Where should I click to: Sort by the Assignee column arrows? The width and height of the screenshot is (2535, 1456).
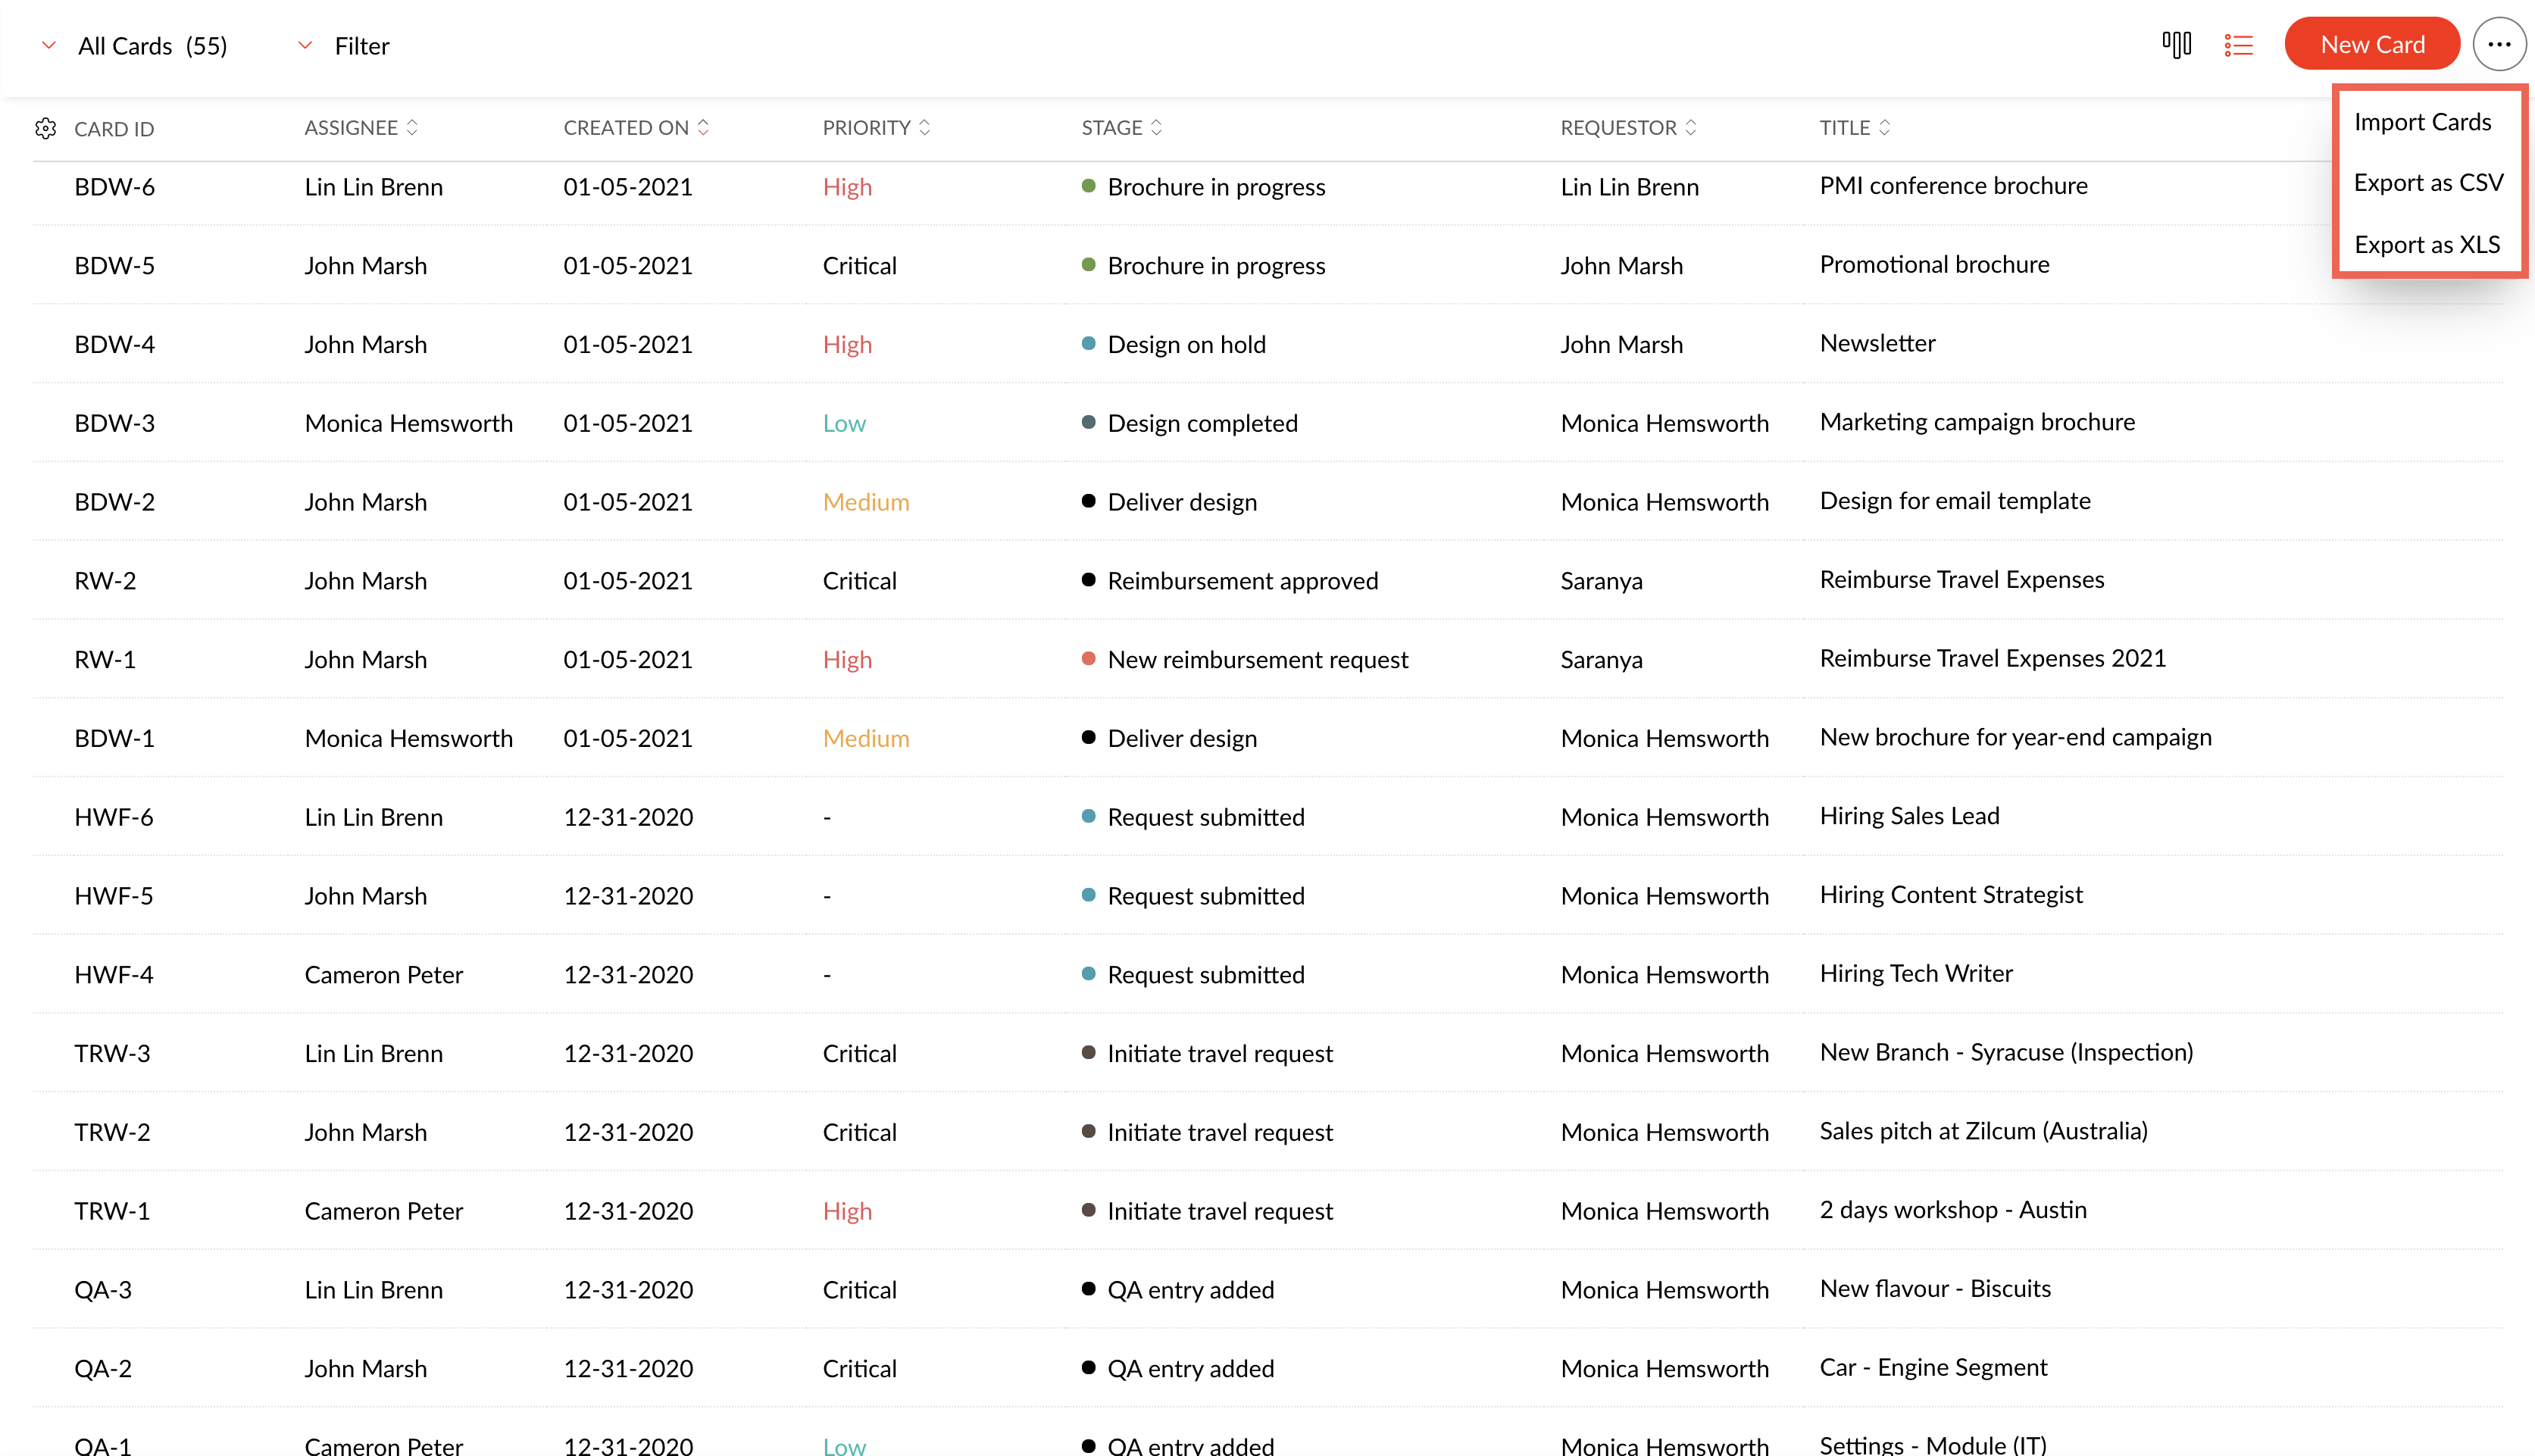coord(412,127)
